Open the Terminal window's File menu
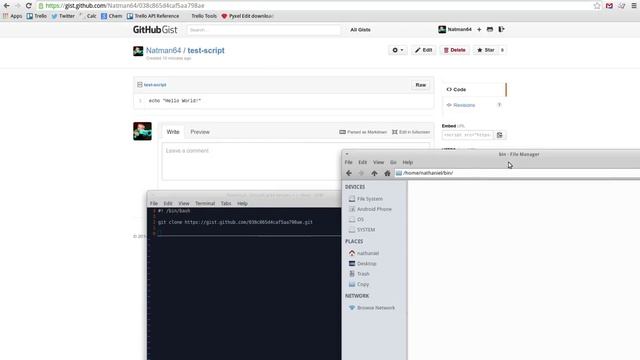 coord(154,203)
